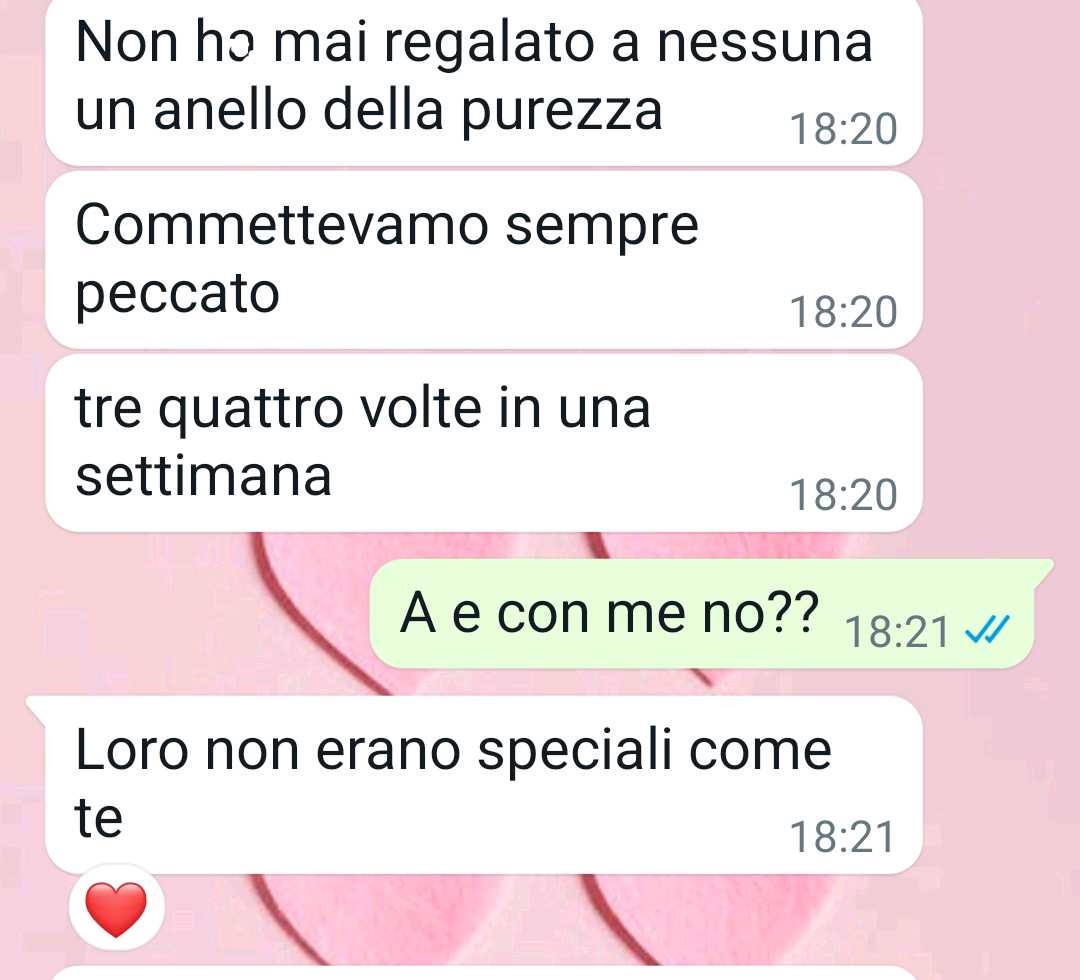
Task: Tap the word "Non" in the first message
Action: pos(127,43)
